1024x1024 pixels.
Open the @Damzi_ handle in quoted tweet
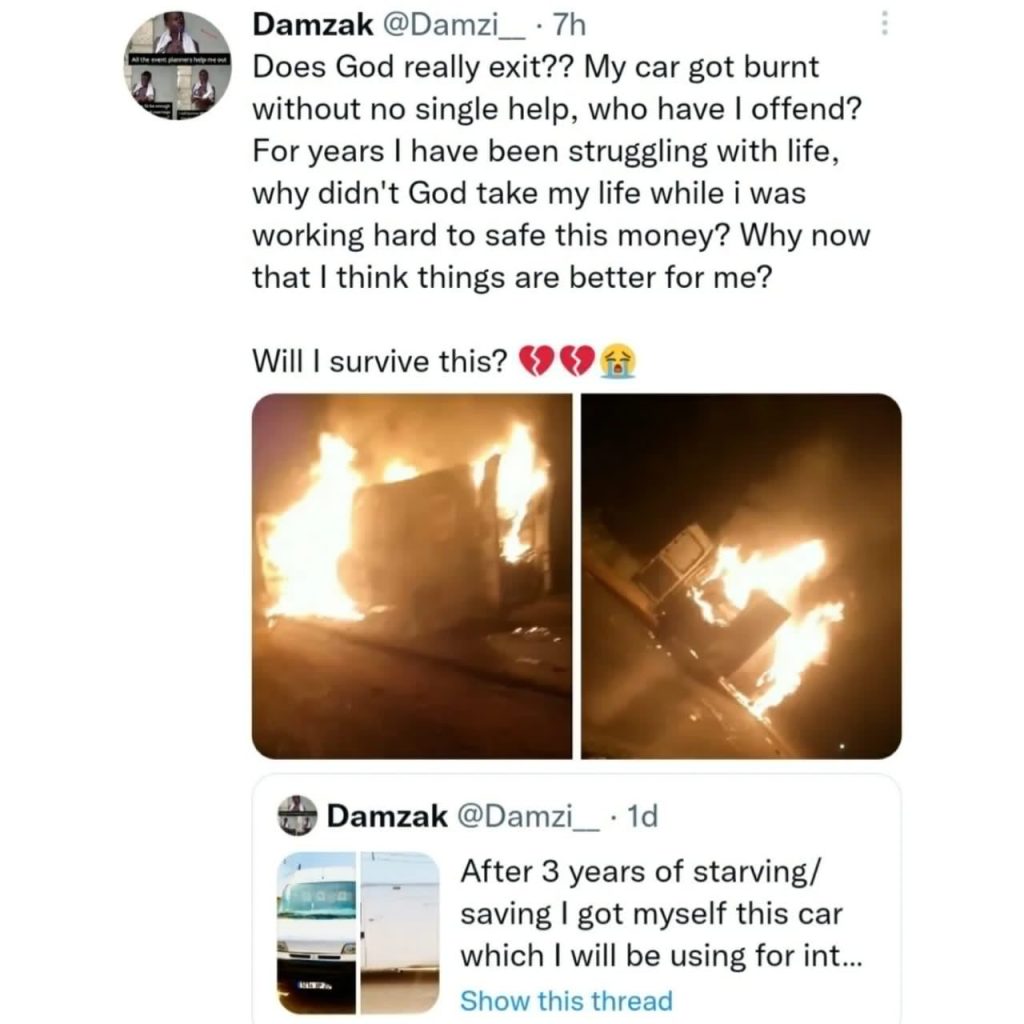click(x=528, y=816)
